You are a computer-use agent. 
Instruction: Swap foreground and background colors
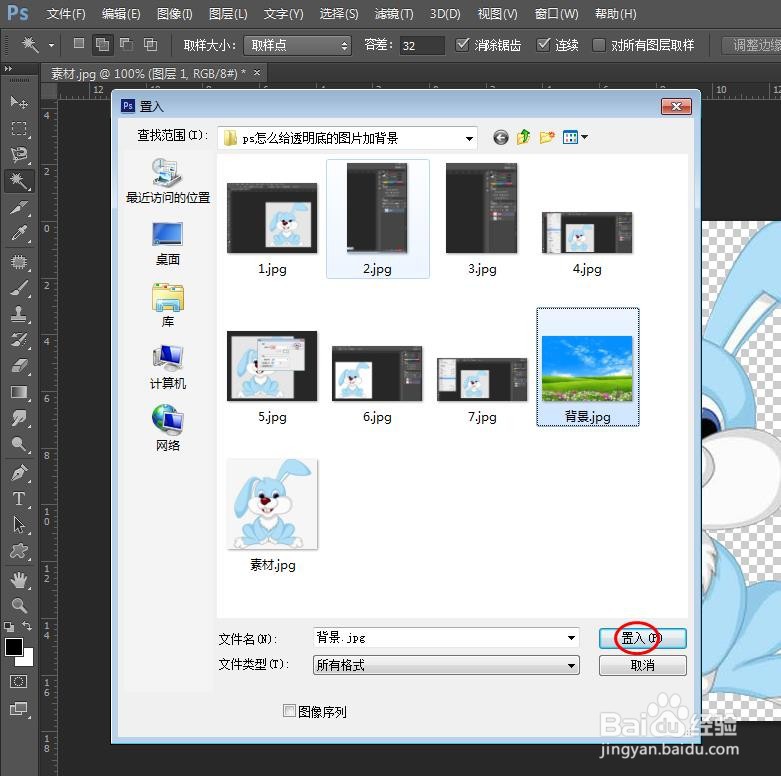pyautogui.click(x=27, y=626)
